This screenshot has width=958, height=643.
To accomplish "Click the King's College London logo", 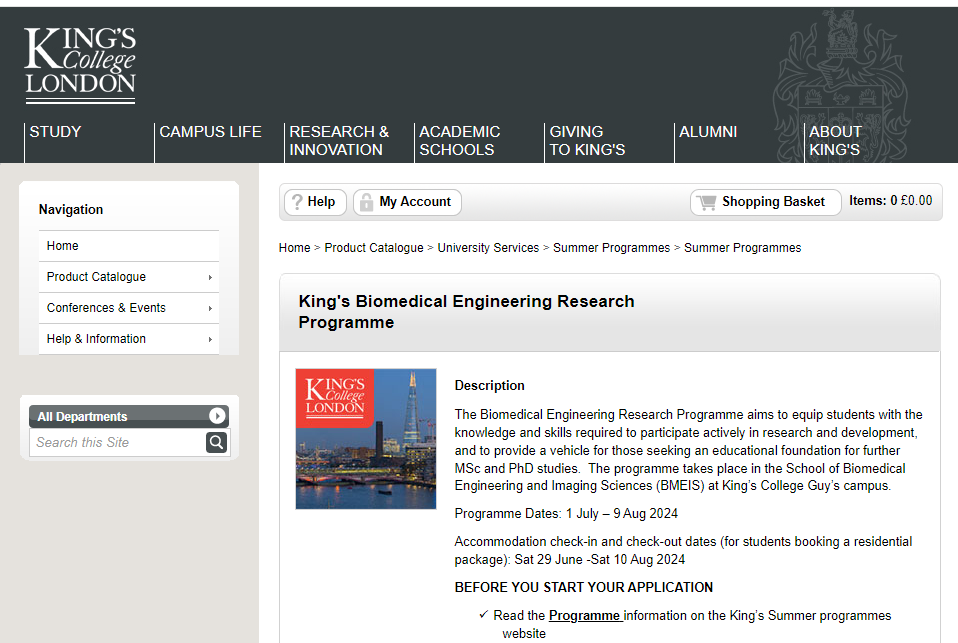I will pyautogui.click(x=80, y=65).
